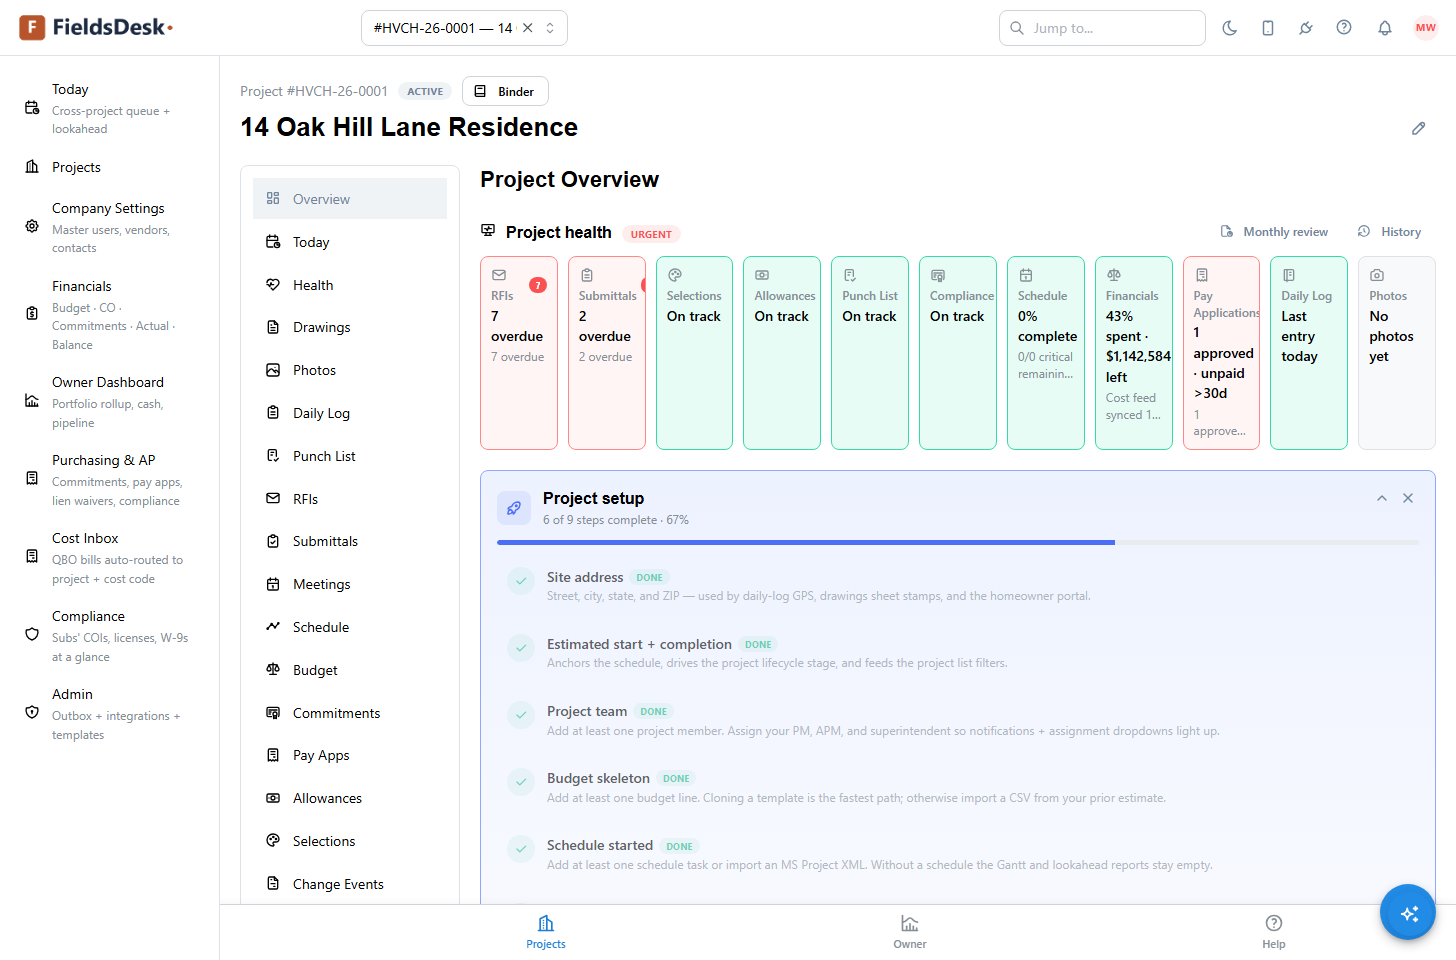Open Photos in project menu
Screen dimensions: 1456x960
pos(350,370)
